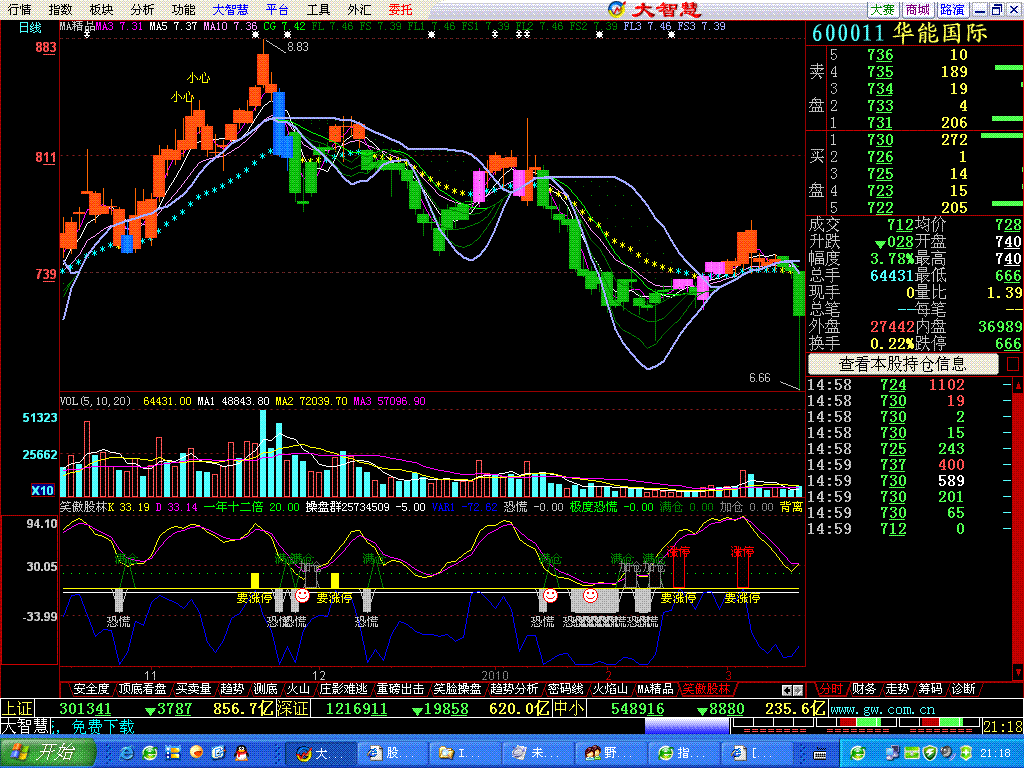
Task: Switch to the 分时 tab
Action: tap(831, 689)
